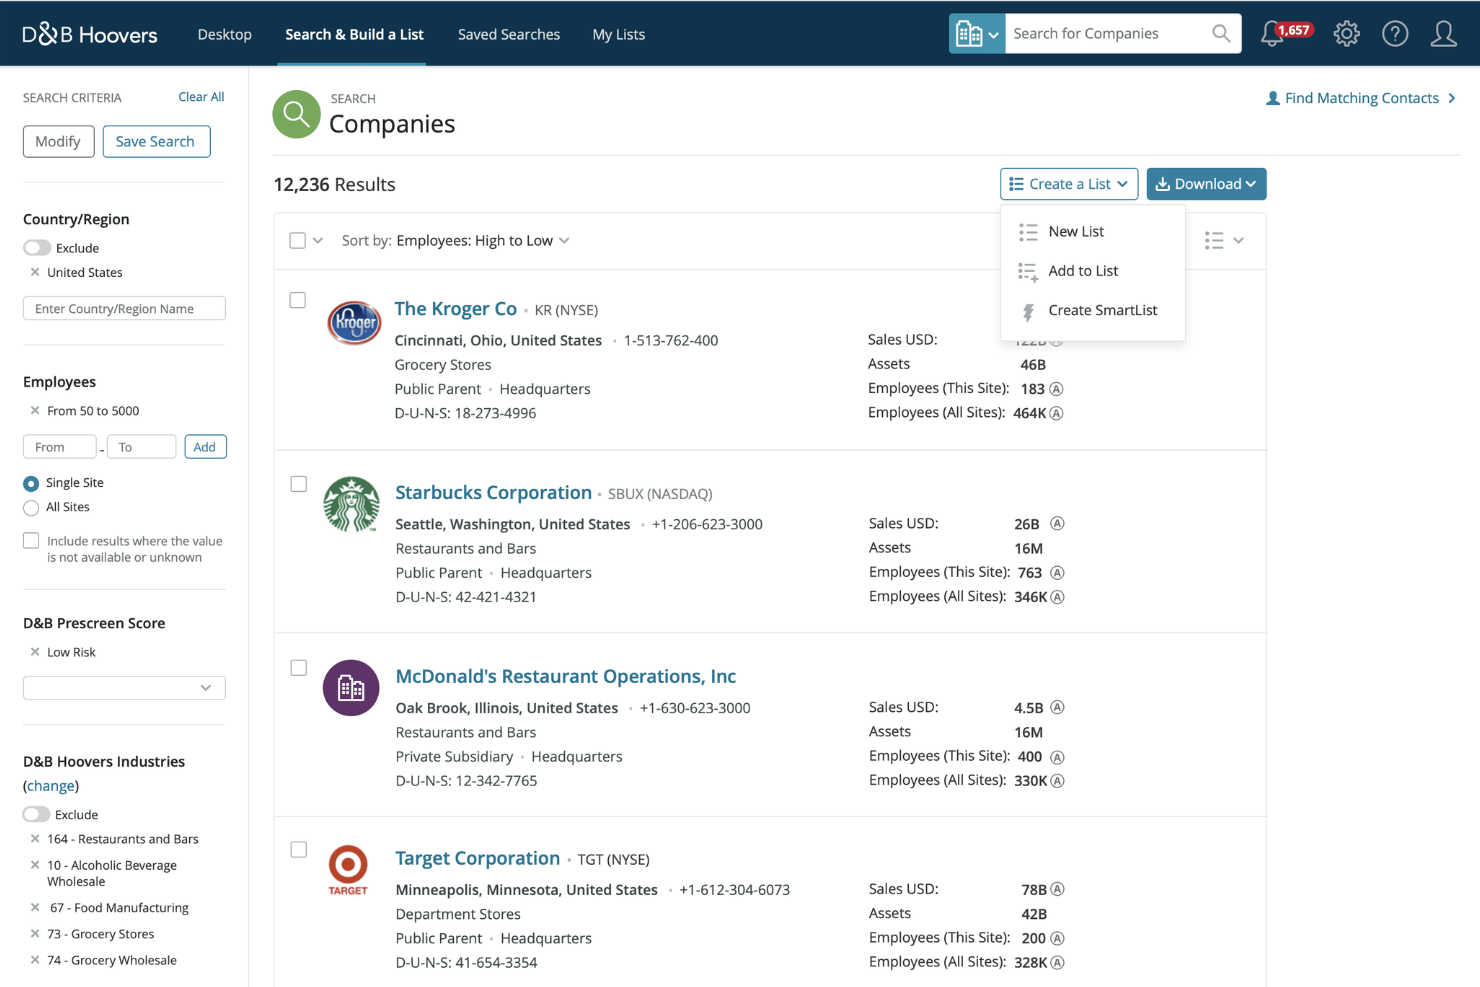Viewport: 1480px width, 987px height.
Task: Open the help question mark icon
Action: [x=1394, y=34]
